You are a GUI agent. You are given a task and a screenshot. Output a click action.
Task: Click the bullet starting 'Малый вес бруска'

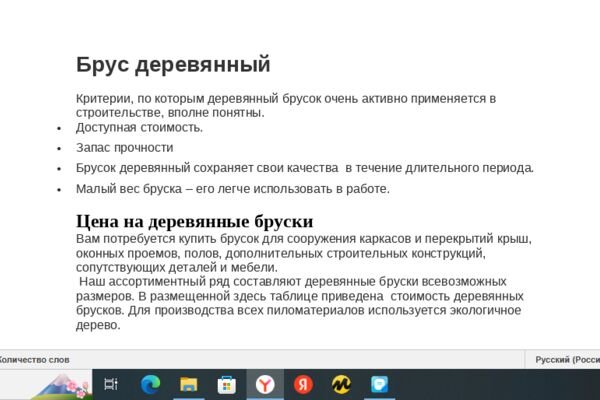click(233, 189)
